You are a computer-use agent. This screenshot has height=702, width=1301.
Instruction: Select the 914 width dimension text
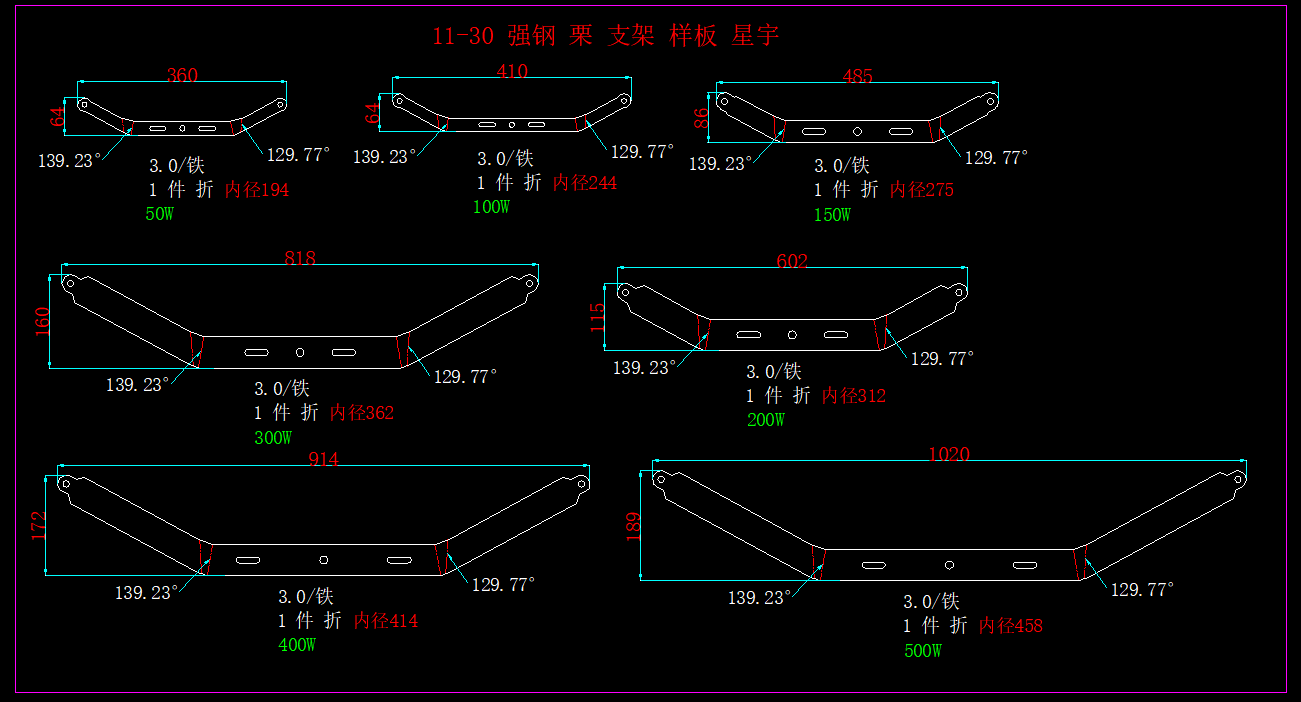coord(323,459)
